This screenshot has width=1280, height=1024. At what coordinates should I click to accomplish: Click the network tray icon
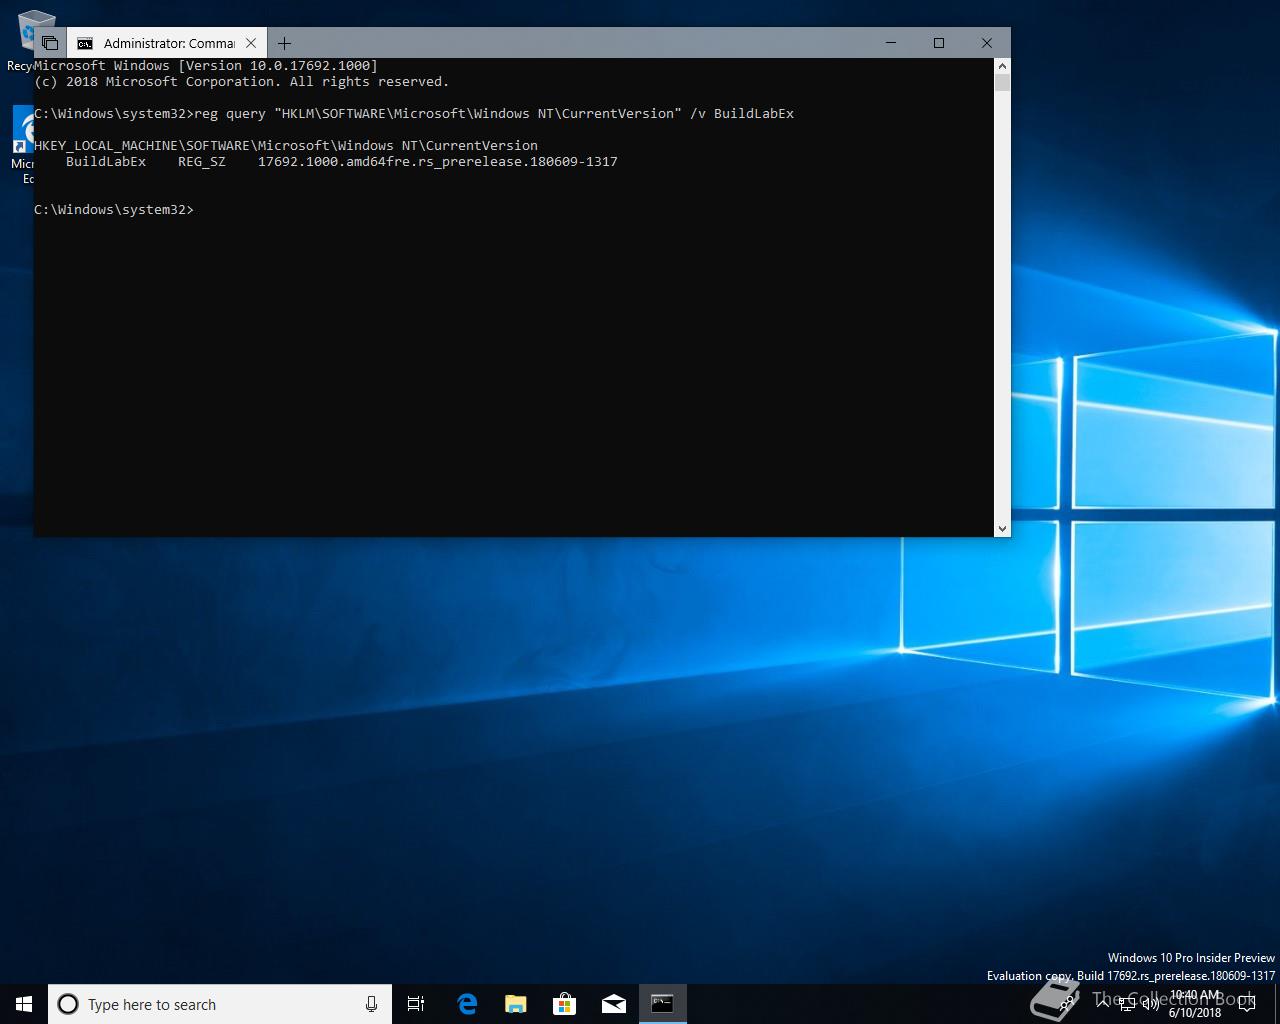[x=1127, y=1004]
